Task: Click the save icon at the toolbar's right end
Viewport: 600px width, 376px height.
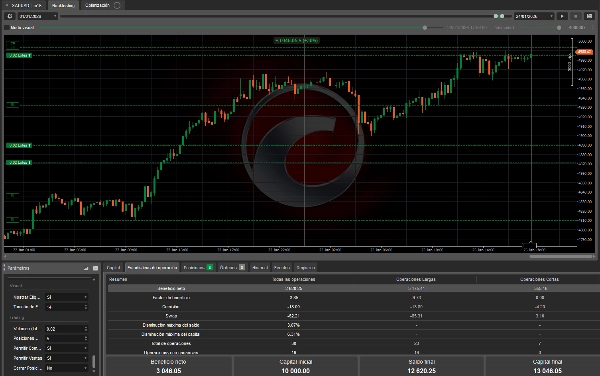Action: click(589, 16)
